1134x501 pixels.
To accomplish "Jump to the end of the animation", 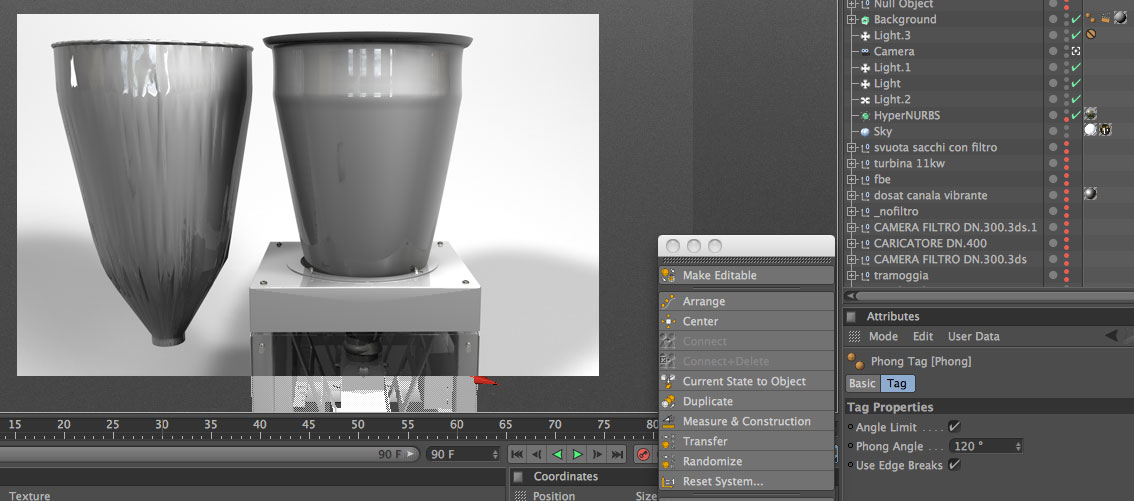I will [x=618, y=455].
